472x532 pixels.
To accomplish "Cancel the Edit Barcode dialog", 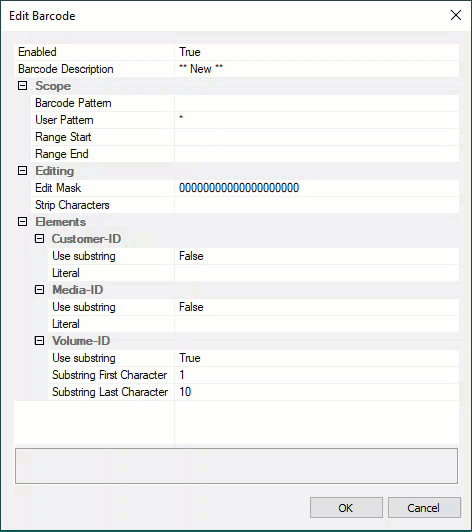I will (424, 508).
